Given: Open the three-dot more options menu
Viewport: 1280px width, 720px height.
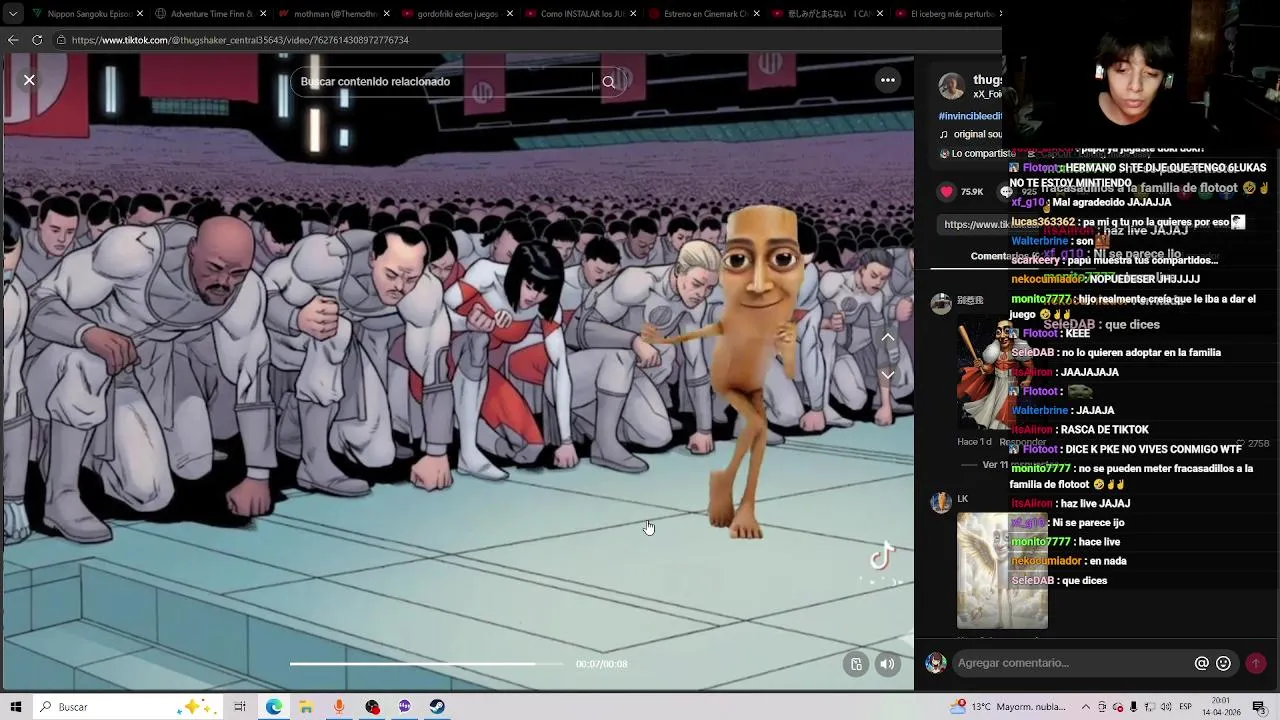Looking at the screenshot, I should pyautogui.click(x=888, y=80).
